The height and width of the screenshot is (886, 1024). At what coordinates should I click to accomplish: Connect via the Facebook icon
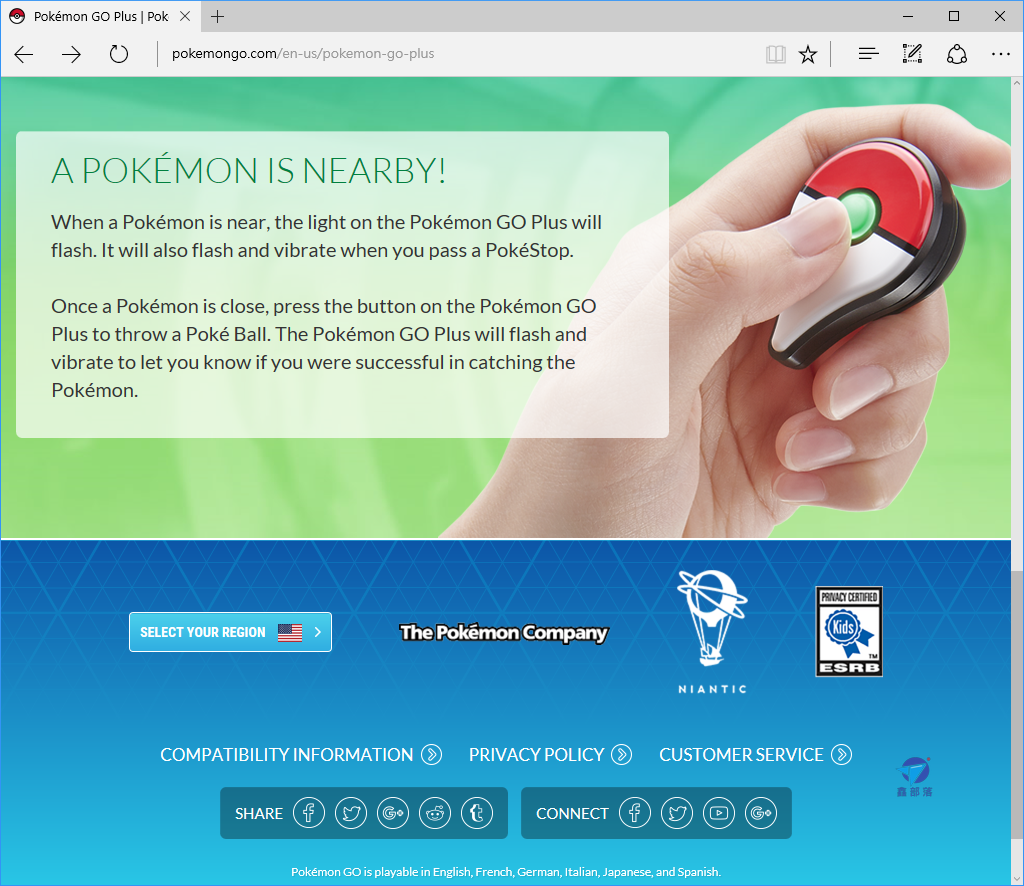click(x=635, y=813)
